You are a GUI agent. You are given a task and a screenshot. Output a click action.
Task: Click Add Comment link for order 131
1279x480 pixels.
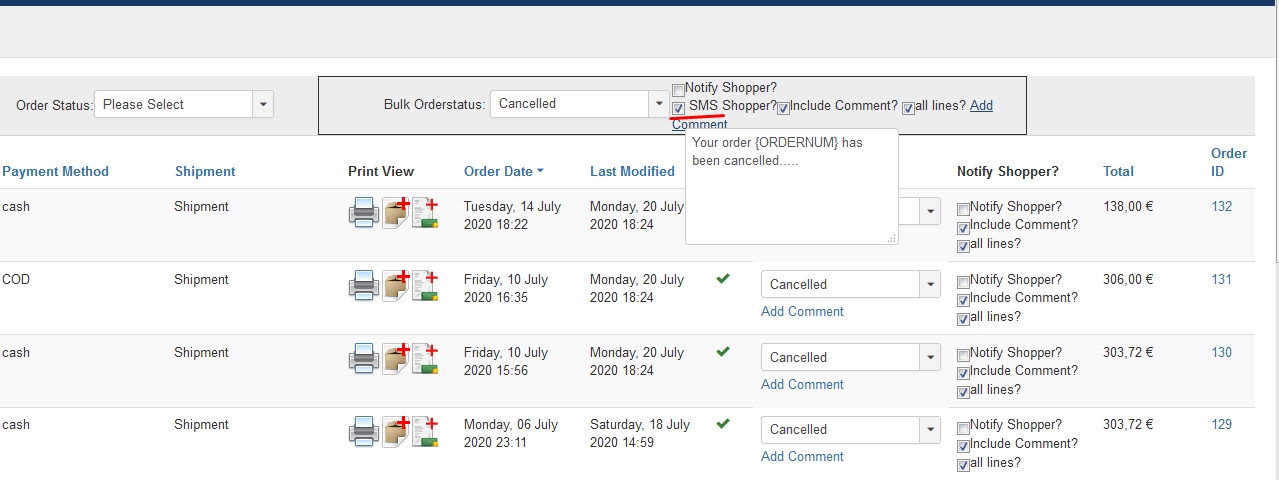[802, 311]
